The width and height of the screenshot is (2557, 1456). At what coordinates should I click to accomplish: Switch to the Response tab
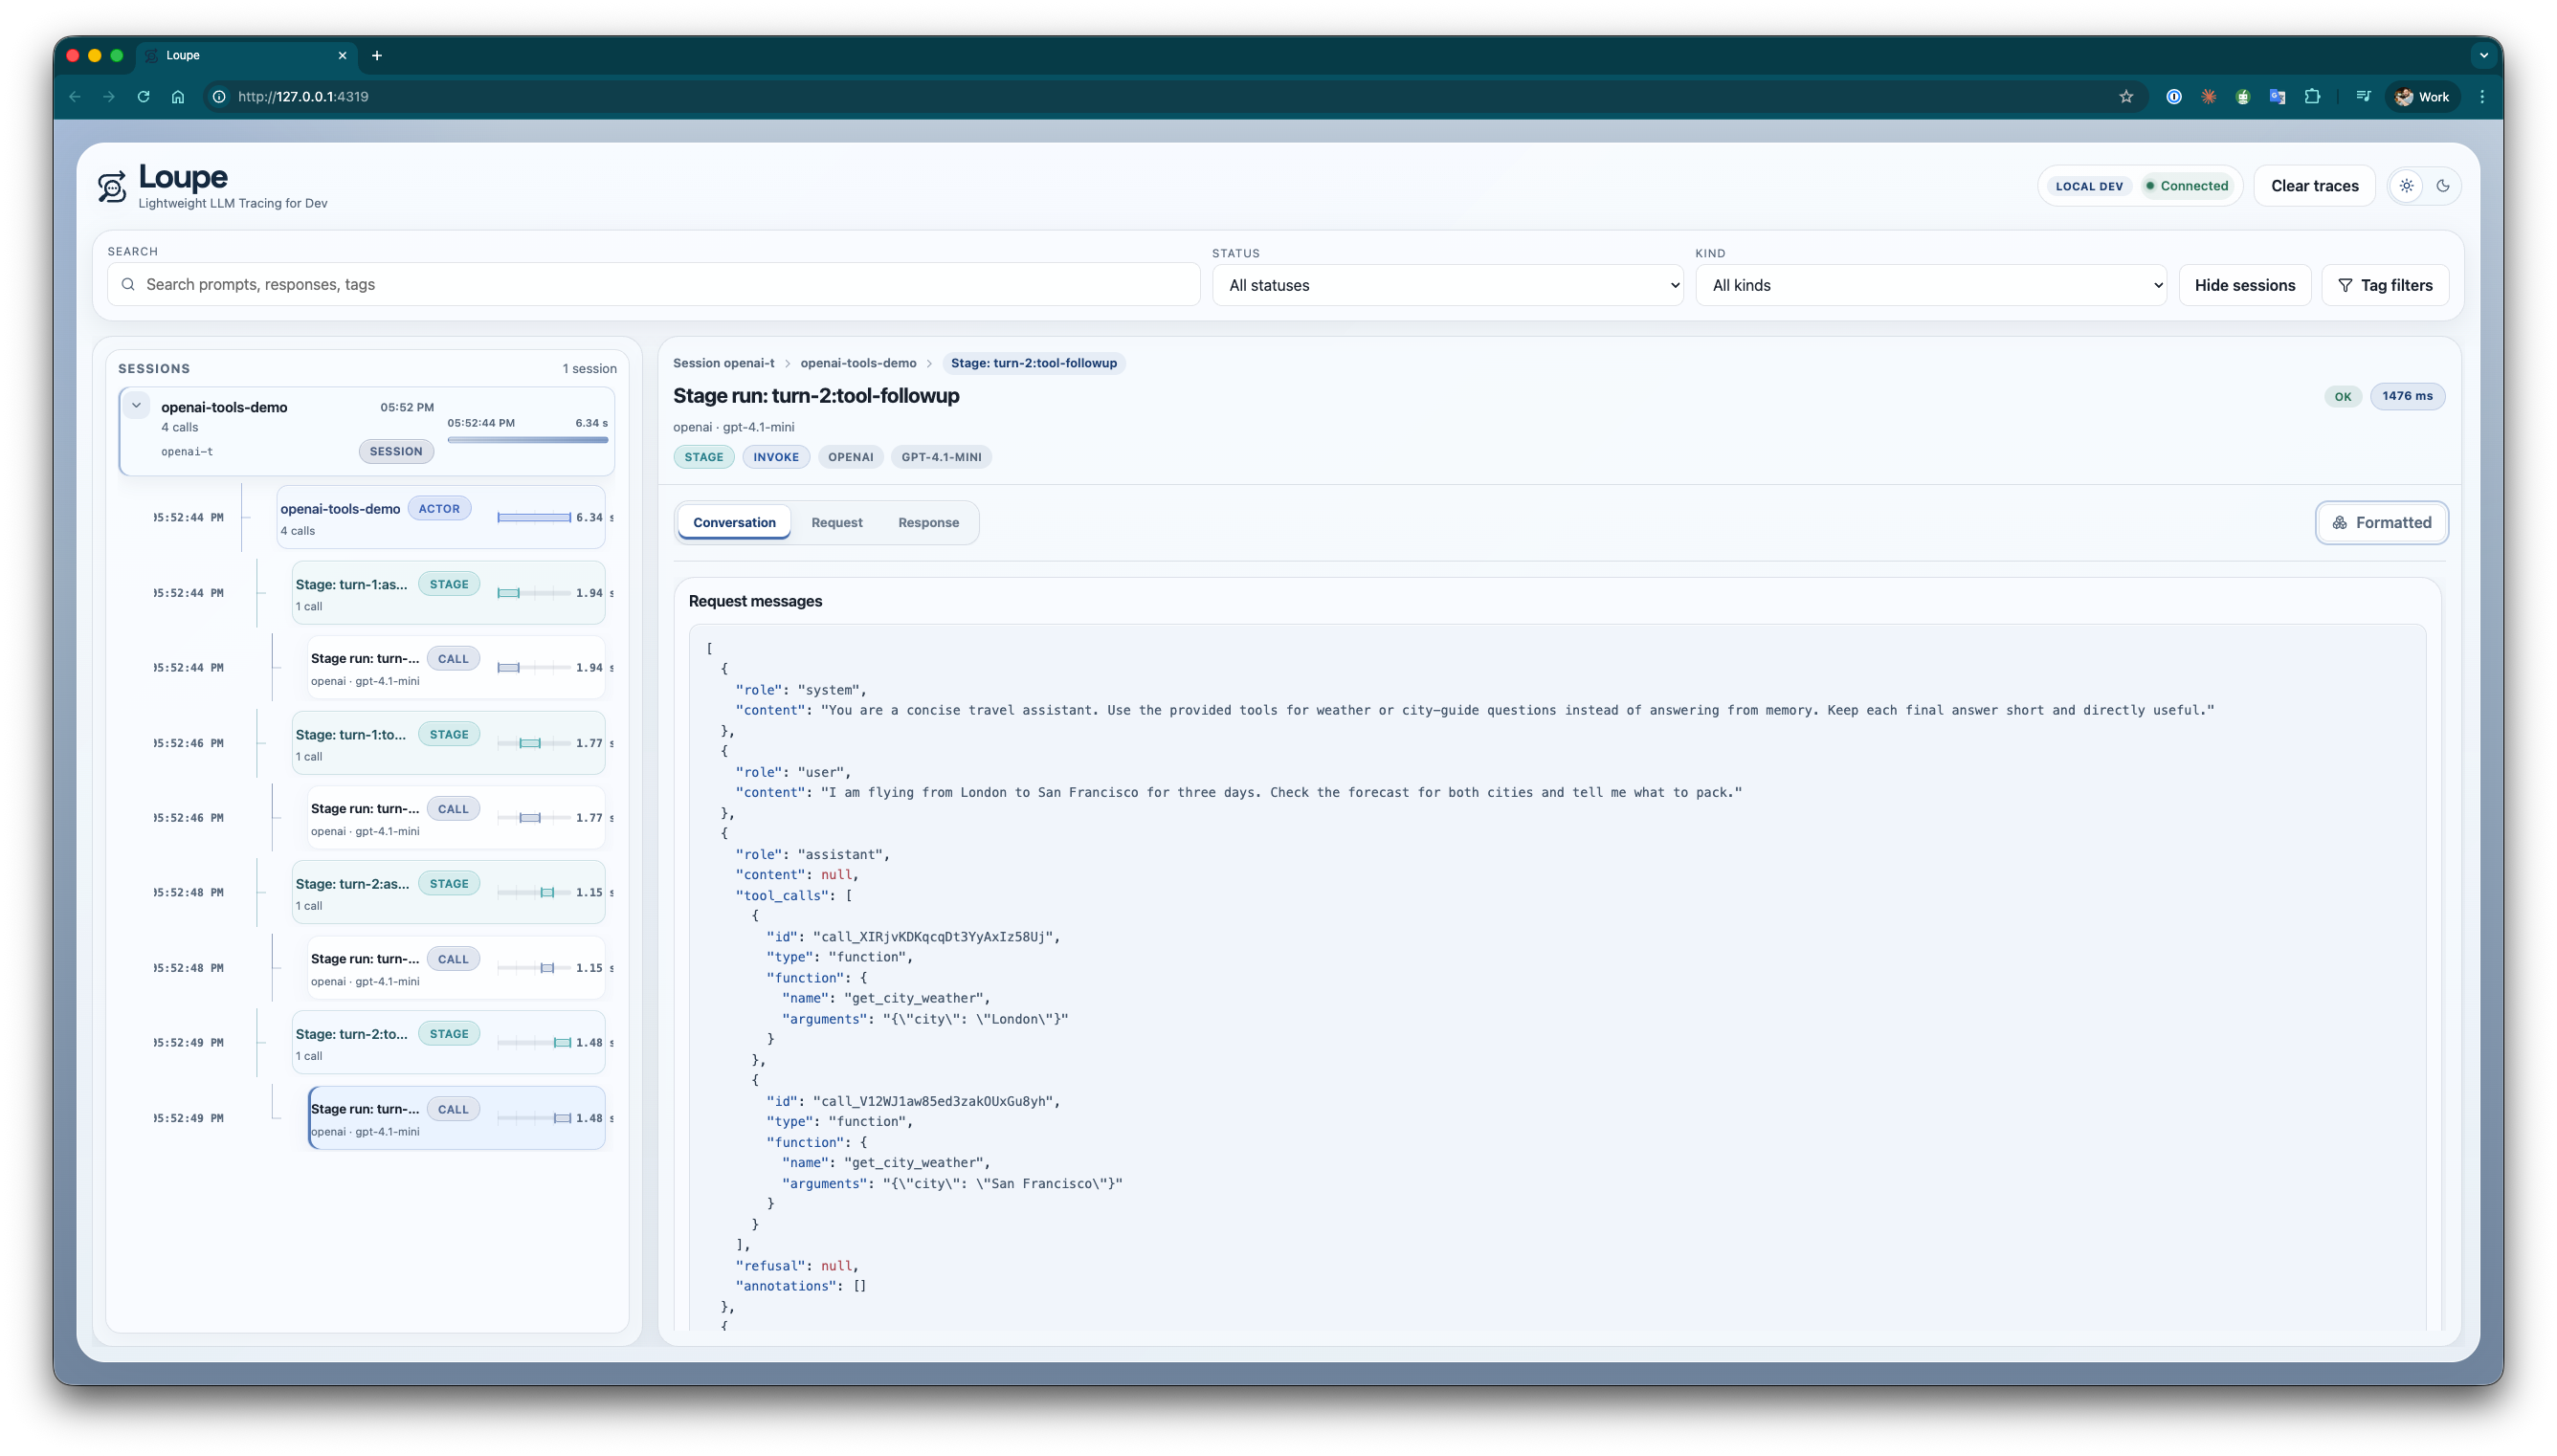tap(928, 522)
